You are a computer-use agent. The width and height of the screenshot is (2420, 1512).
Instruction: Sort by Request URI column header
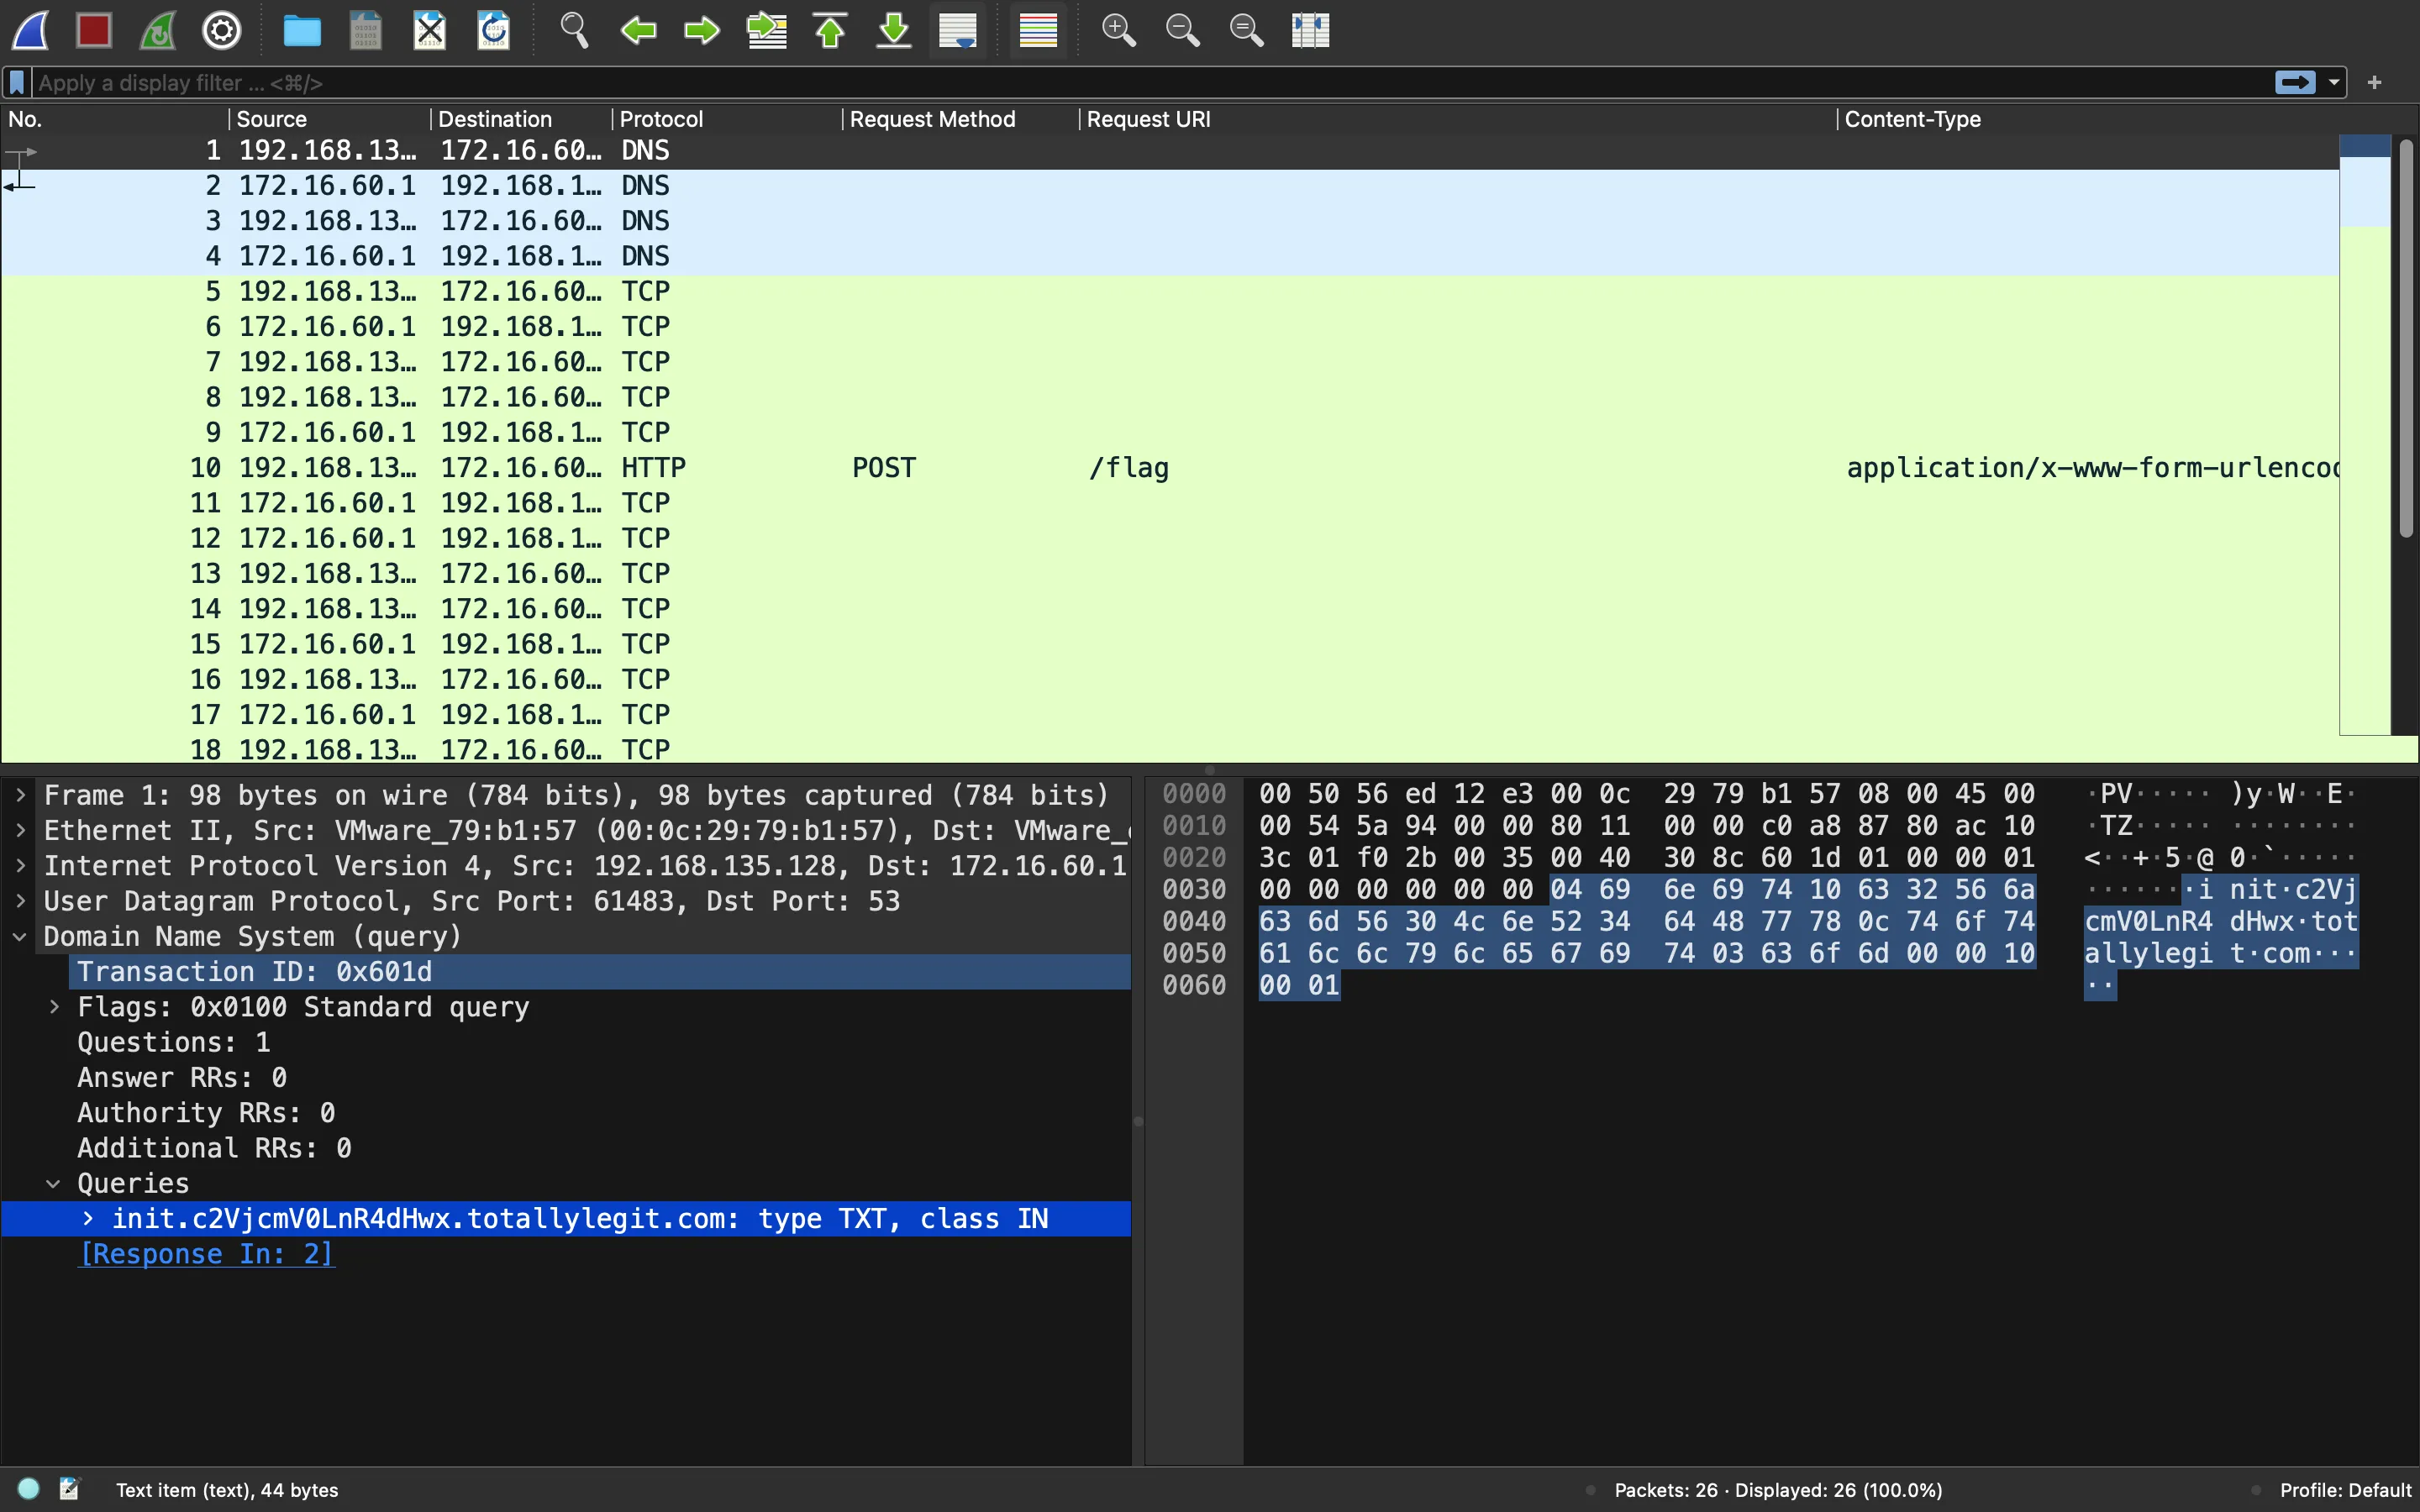1457,119
